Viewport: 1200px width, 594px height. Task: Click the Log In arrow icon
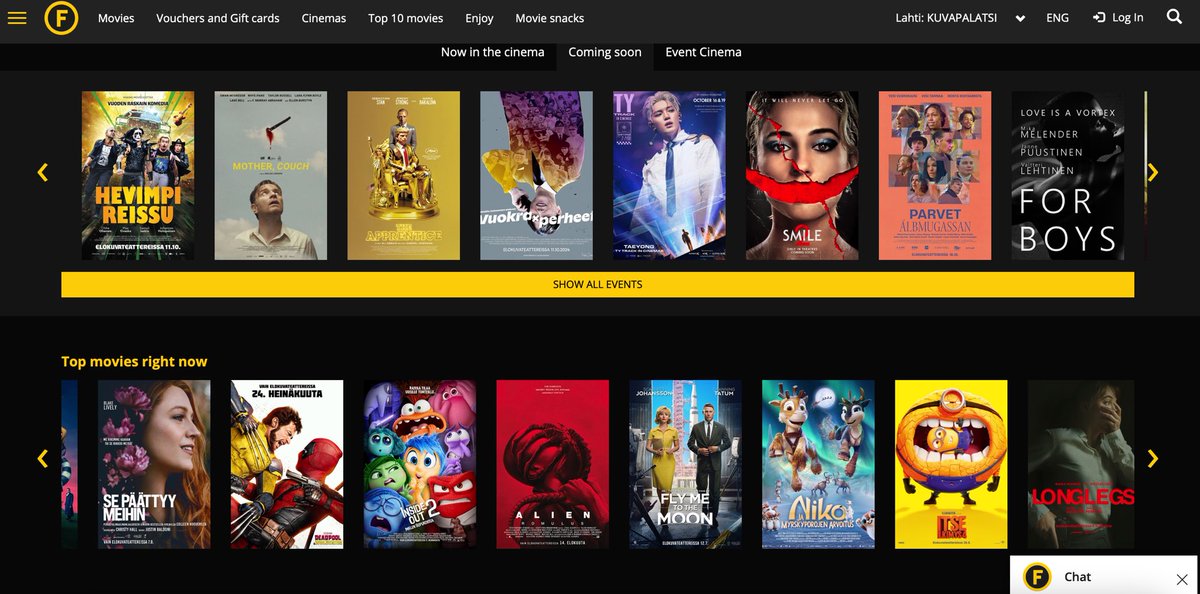1099,18
